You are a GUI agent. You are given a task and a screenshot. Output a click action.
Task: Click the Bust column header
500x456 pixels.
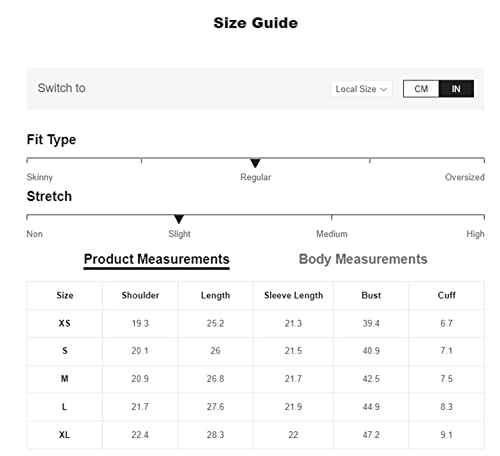point(371,295)
